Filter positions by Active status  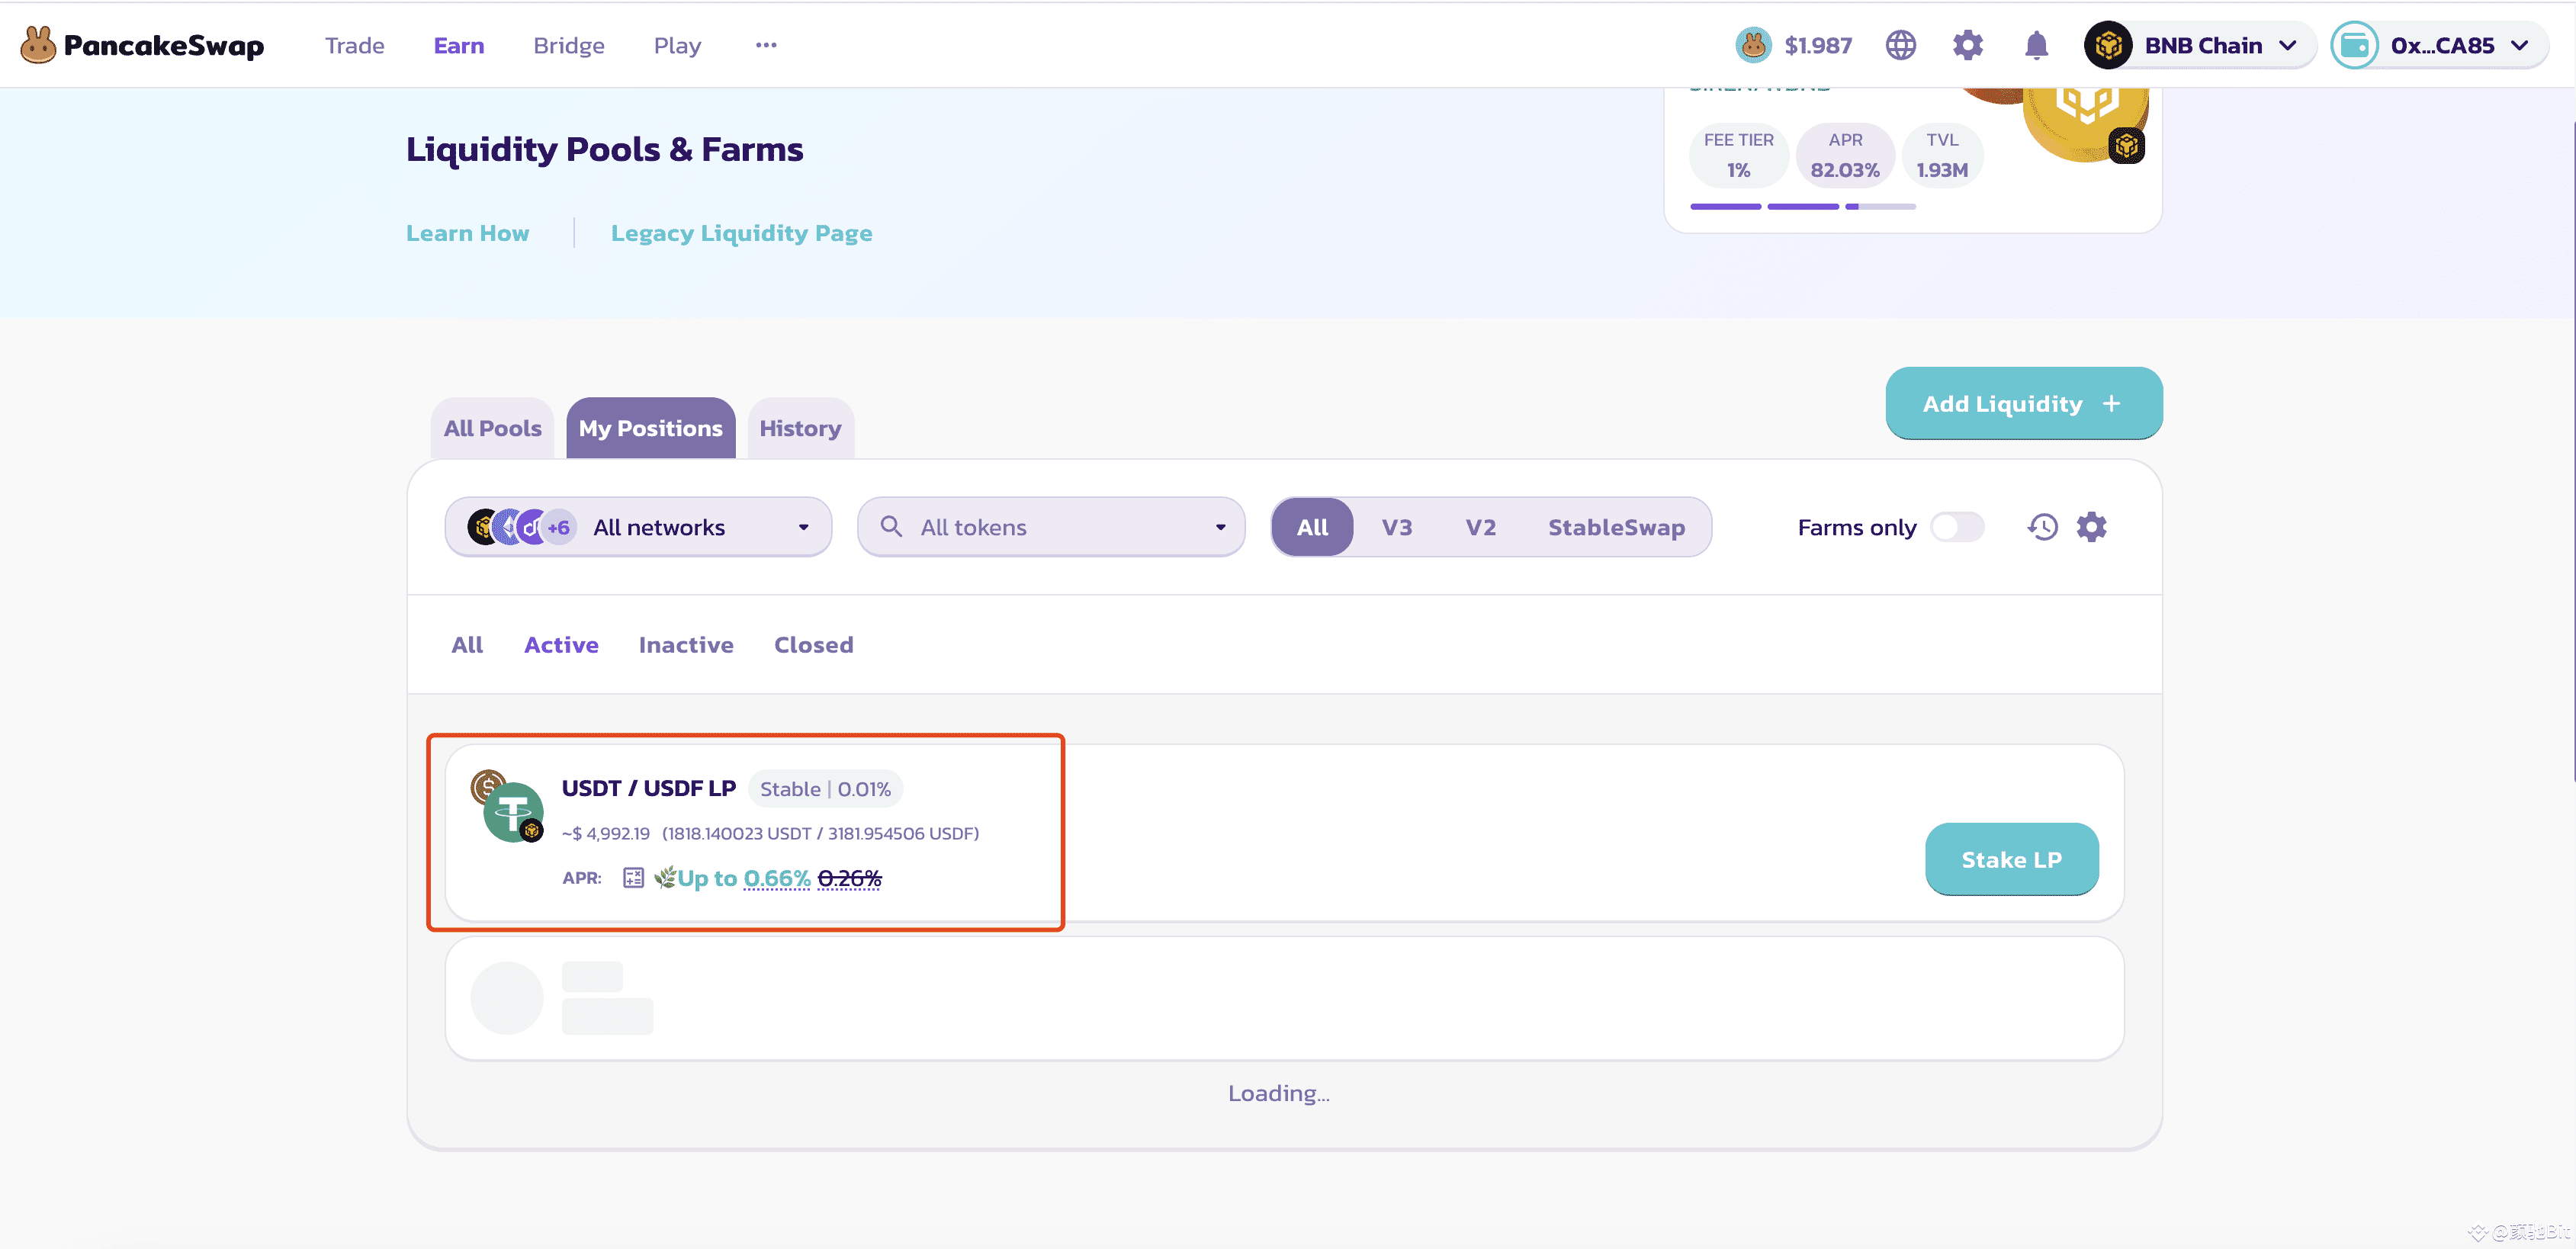tap(561, 645)
